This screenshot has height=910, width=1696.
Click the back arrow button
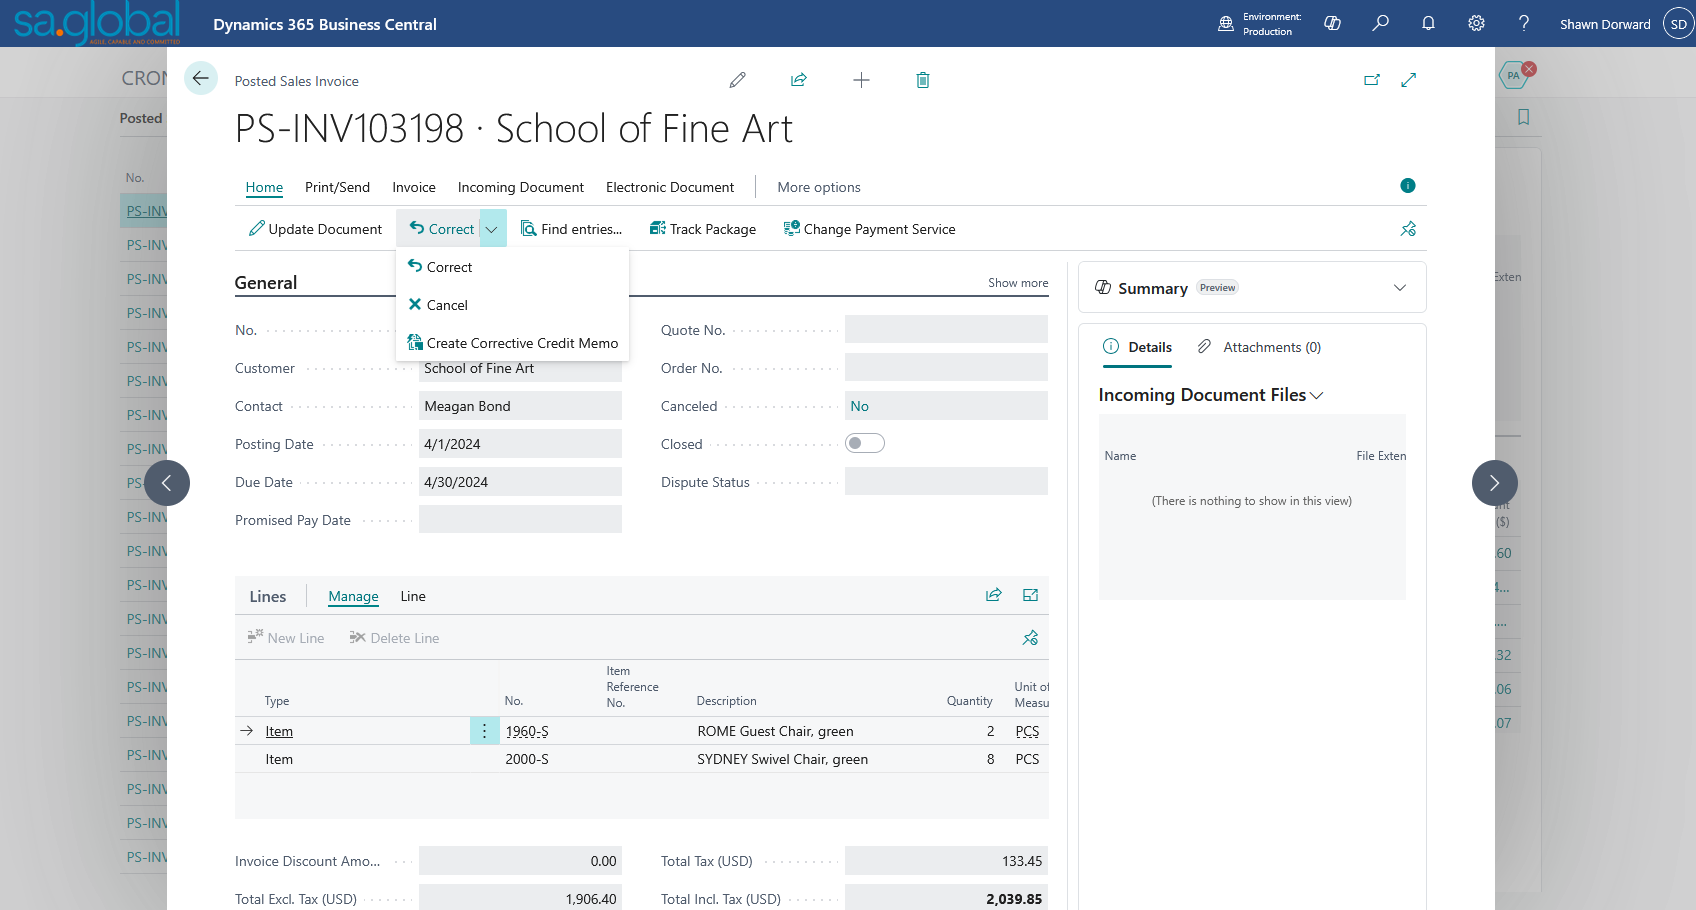click(x=201, y=78)
